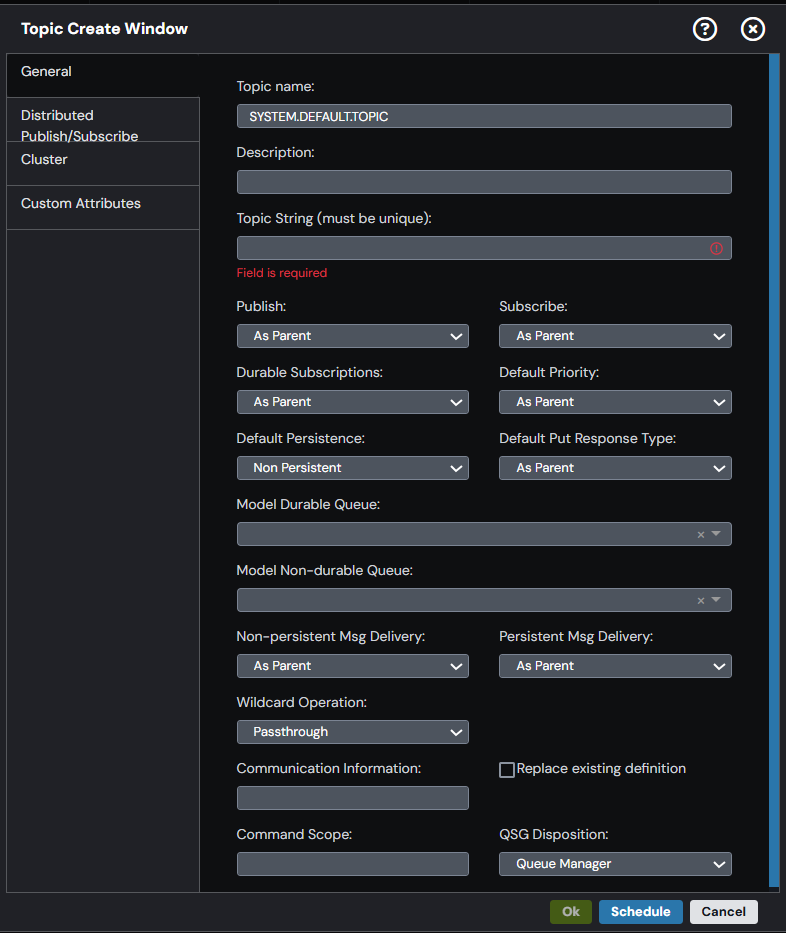Clear the Model Durable Queue selection
The height and width of the screenshot is (933, 786).
[701, 534]
